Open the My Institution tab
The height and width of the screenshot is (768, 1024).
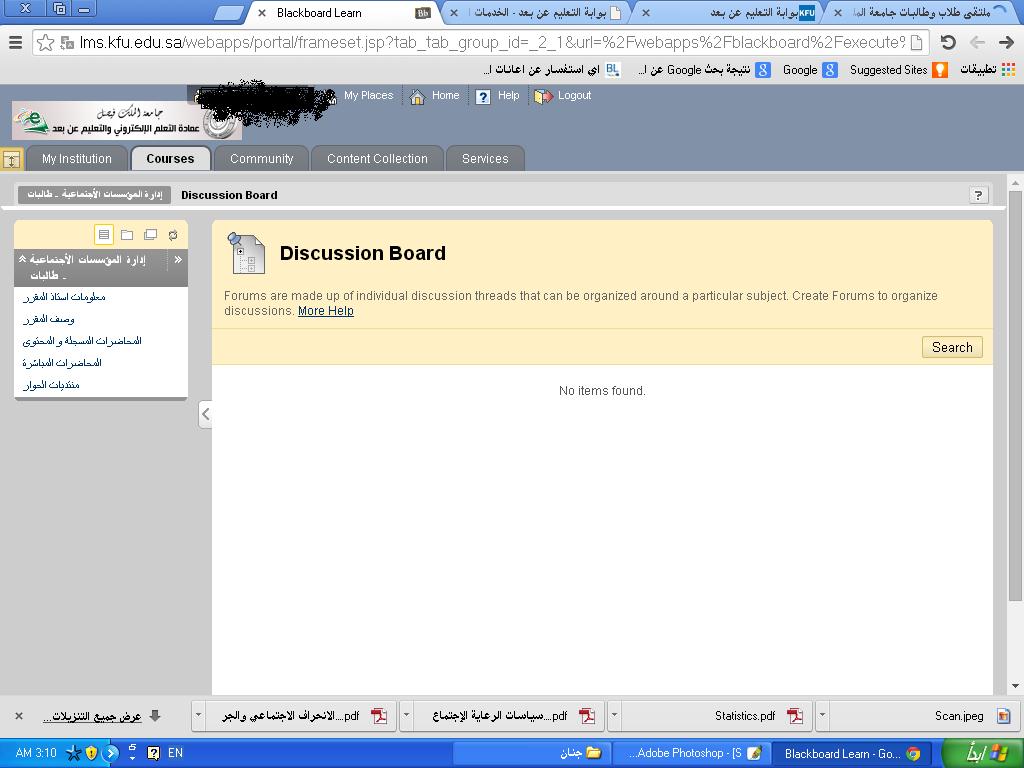click(77, 159)
